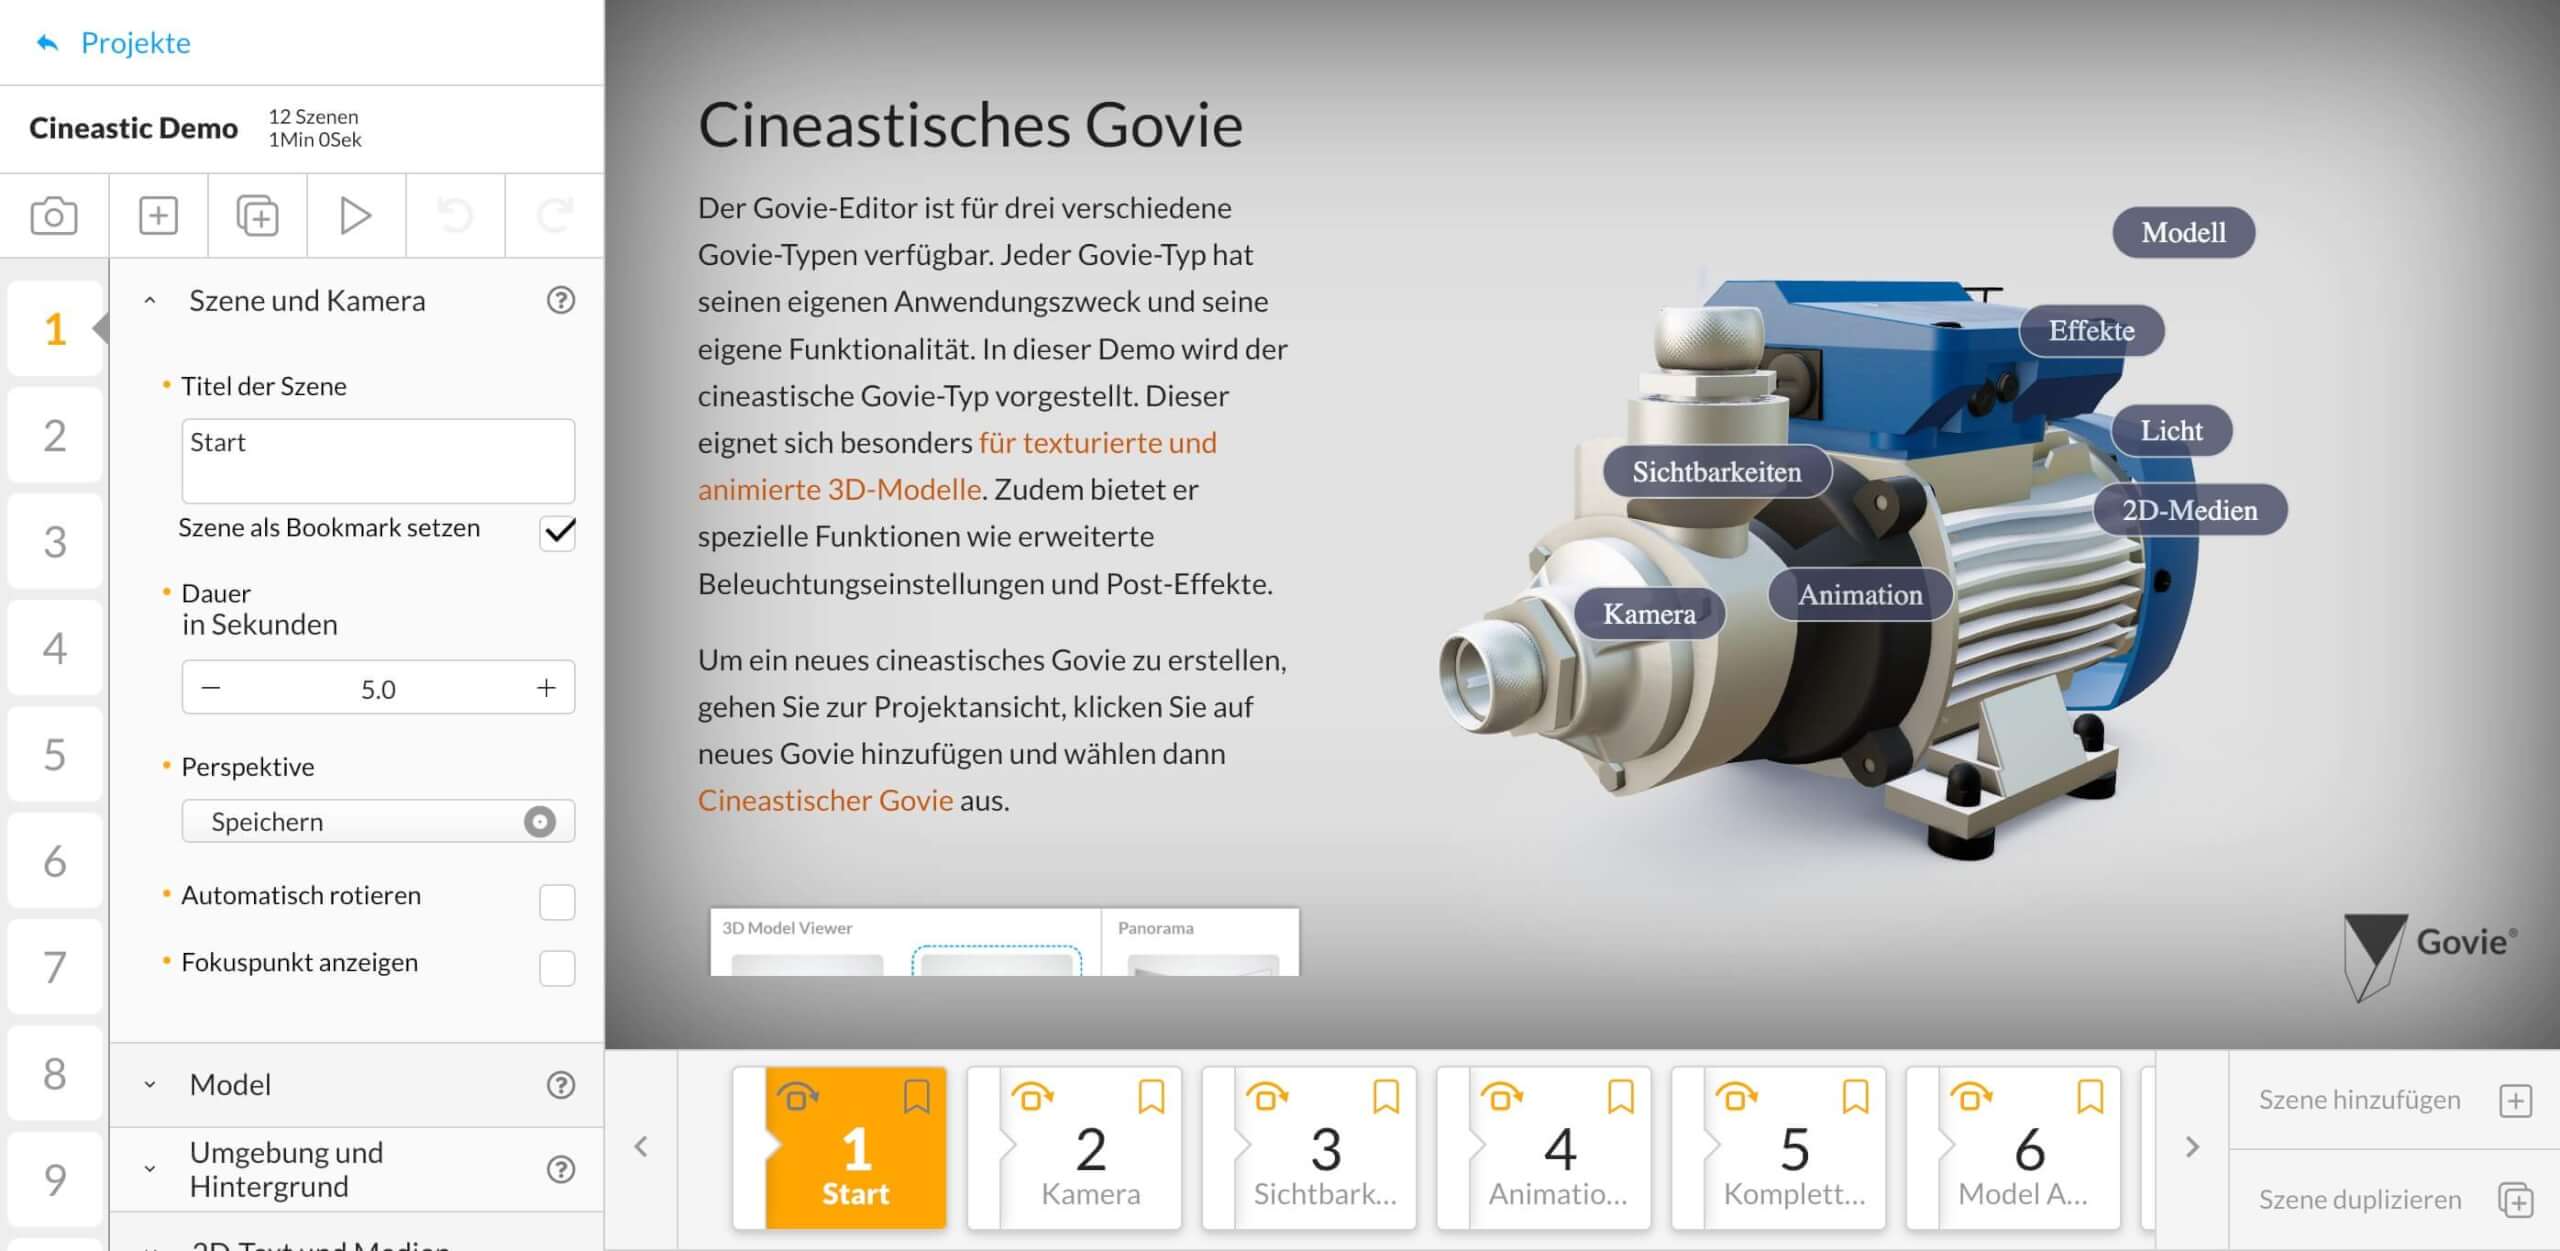This screenshot has width=2560, height=1251.
Task: Select scene 6 in sidebar list
Action: click(x=55, y=861)
